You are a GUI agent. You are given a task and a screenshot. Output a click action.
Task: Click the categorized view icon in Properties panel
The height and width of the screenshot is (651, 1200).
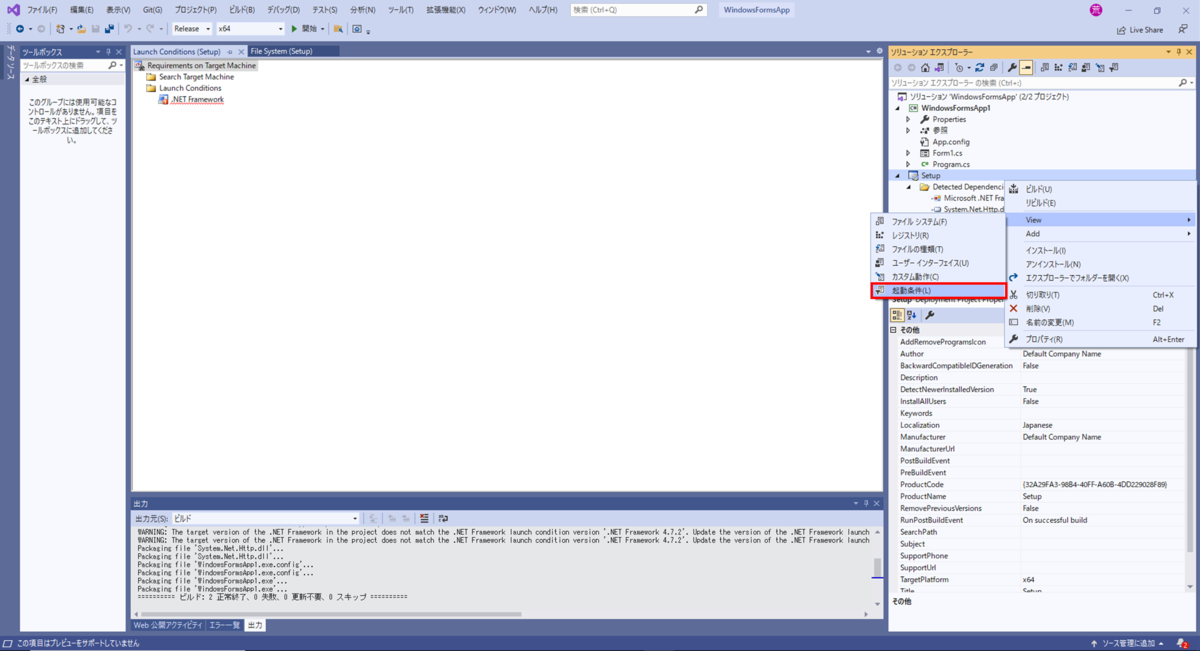click(897, 315)
